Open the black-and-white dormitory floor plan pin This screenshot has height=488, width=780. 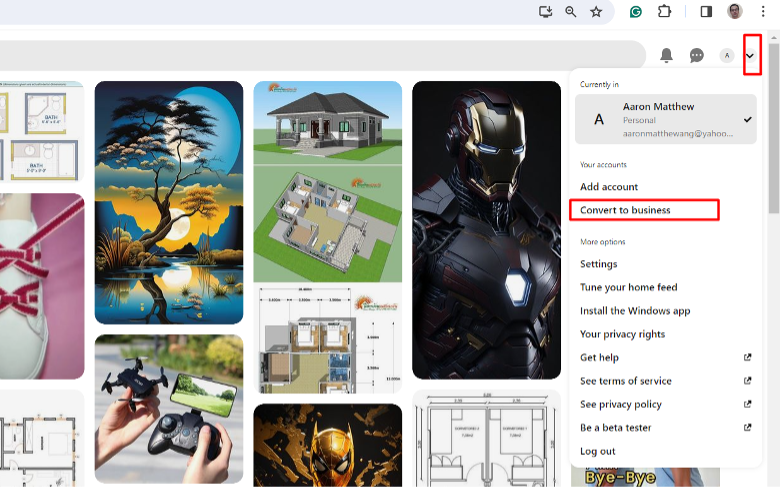pos(487,438)
